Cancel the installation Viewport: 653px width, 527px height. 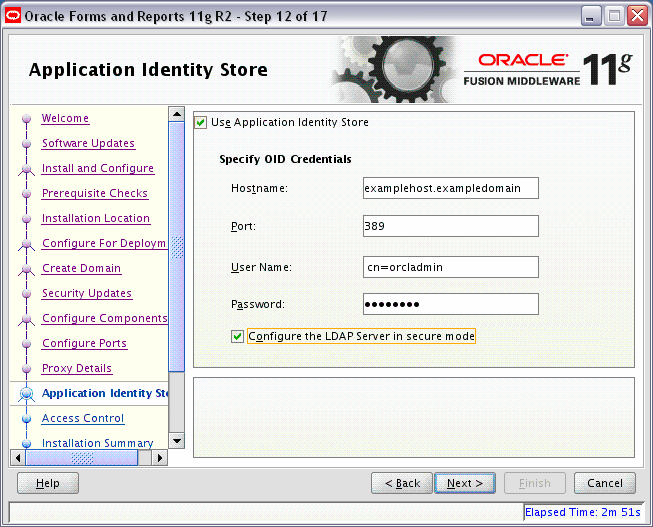click(x=605, y=483)
